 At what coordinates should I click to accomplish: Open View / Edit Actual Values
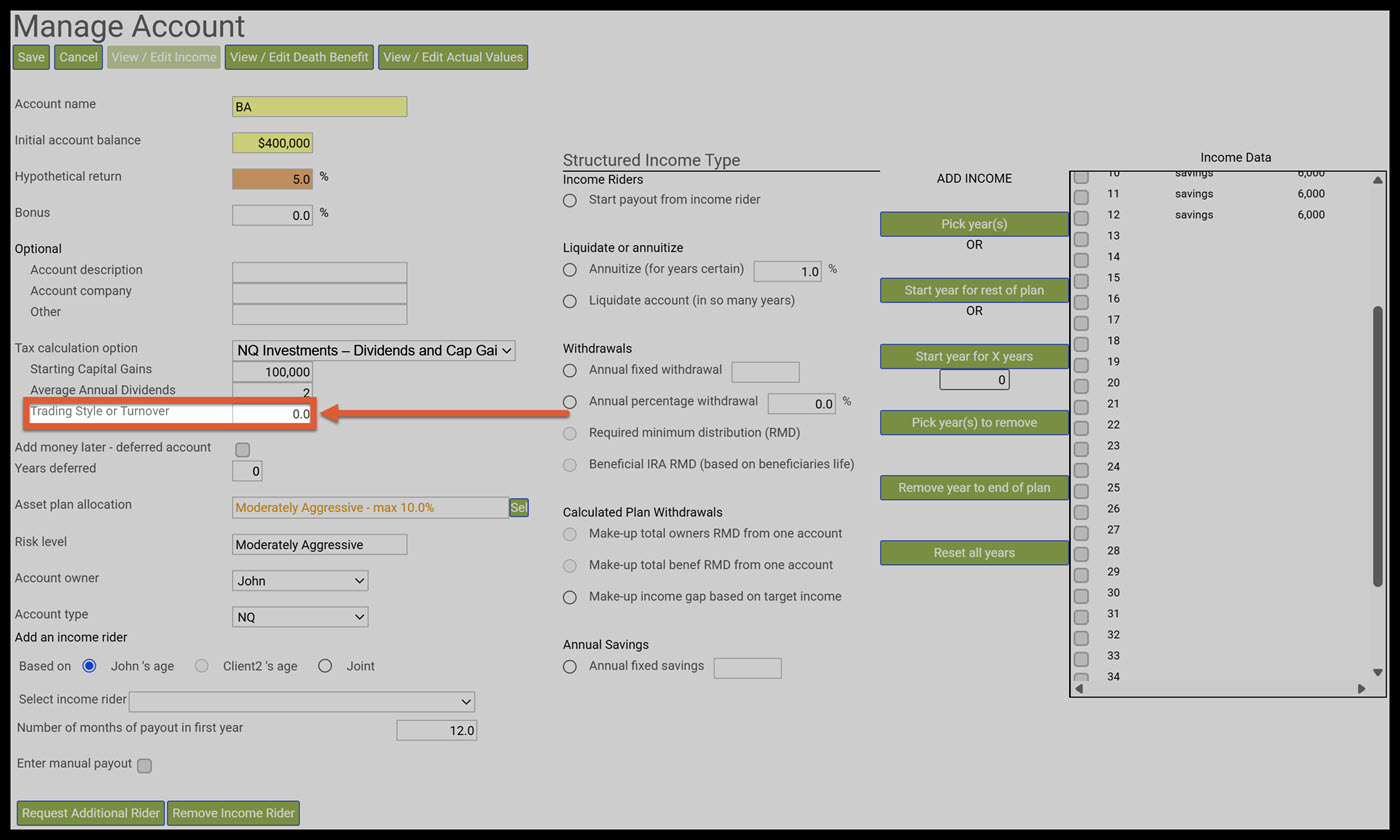click(453, 57)
